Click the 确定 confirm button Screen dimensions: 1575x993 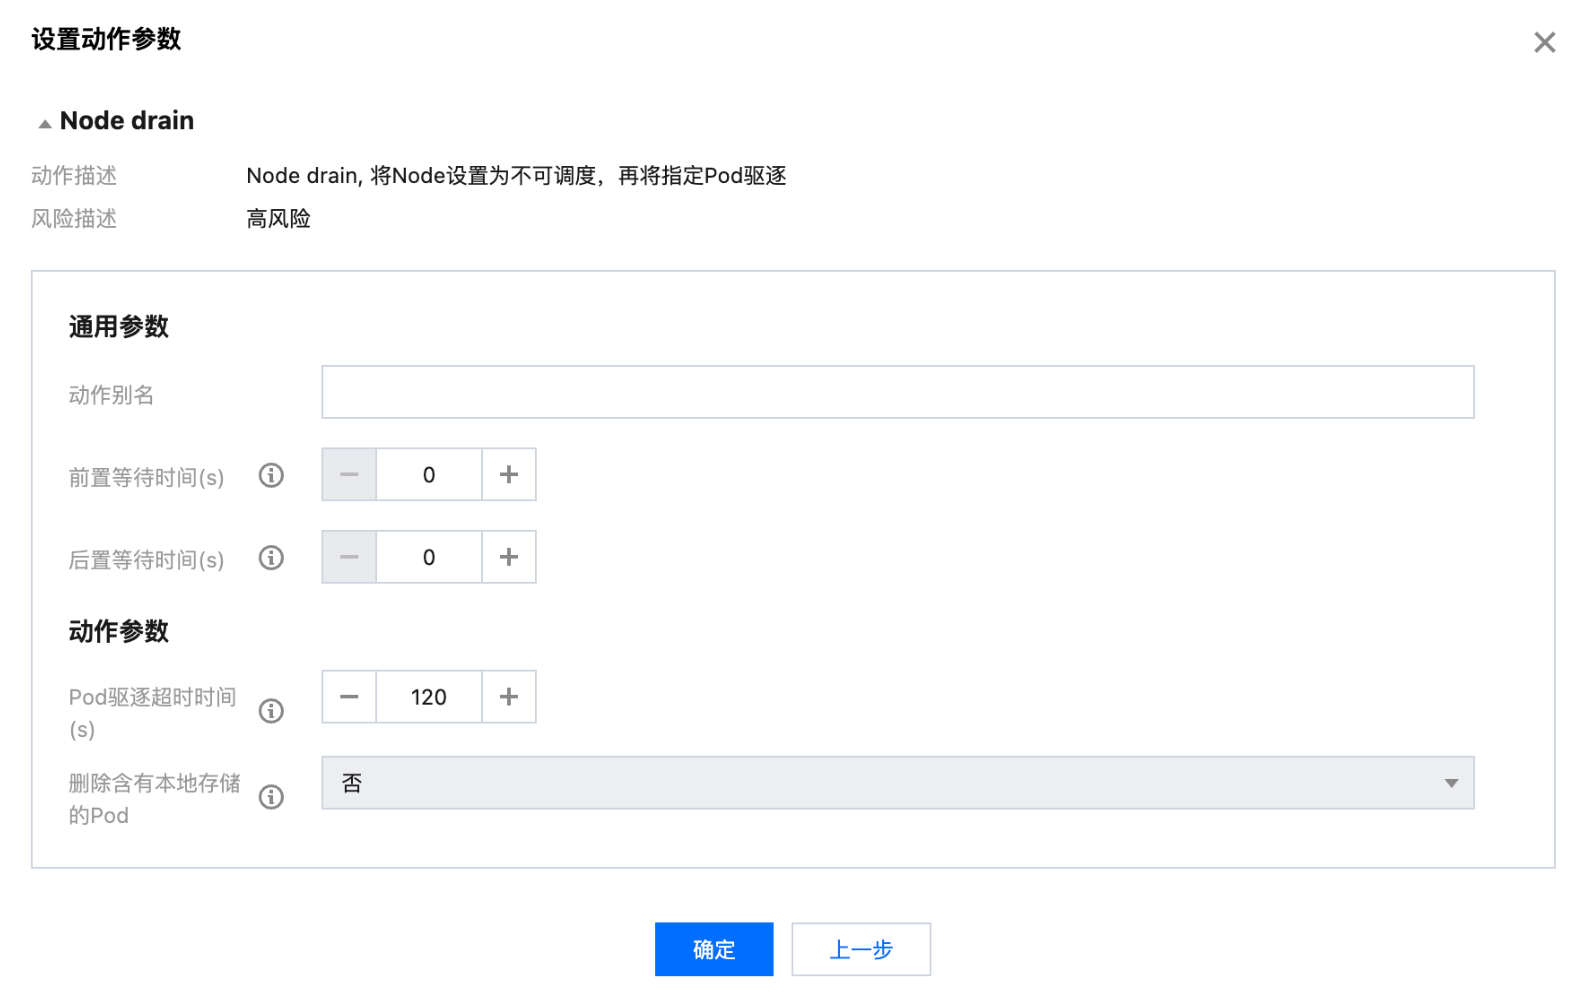pyautogui.click(x=713, y=949)
